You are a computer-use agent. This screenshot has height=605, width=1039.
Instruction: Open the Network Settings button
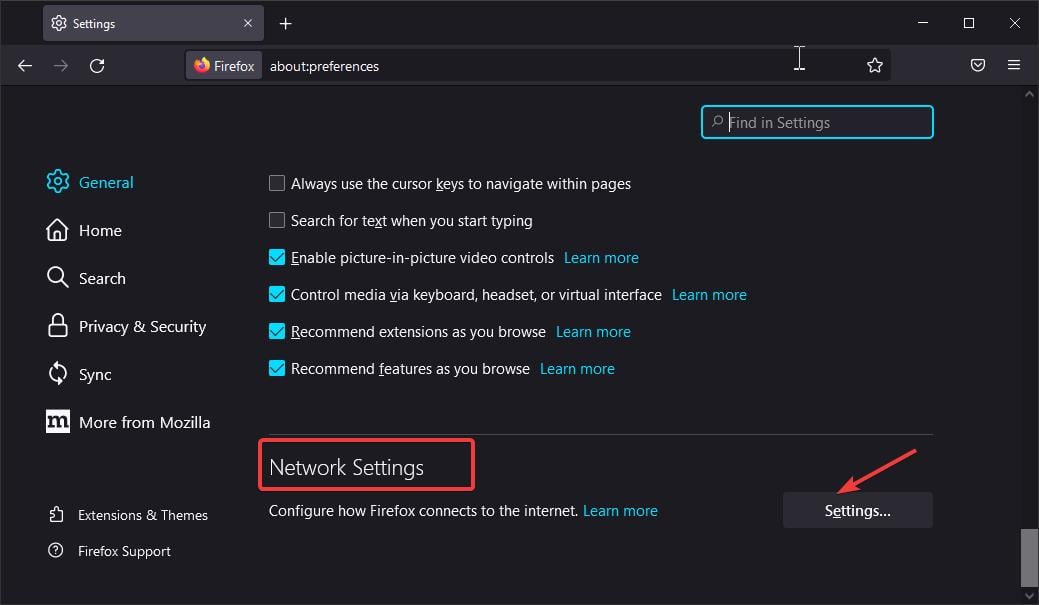857,510
